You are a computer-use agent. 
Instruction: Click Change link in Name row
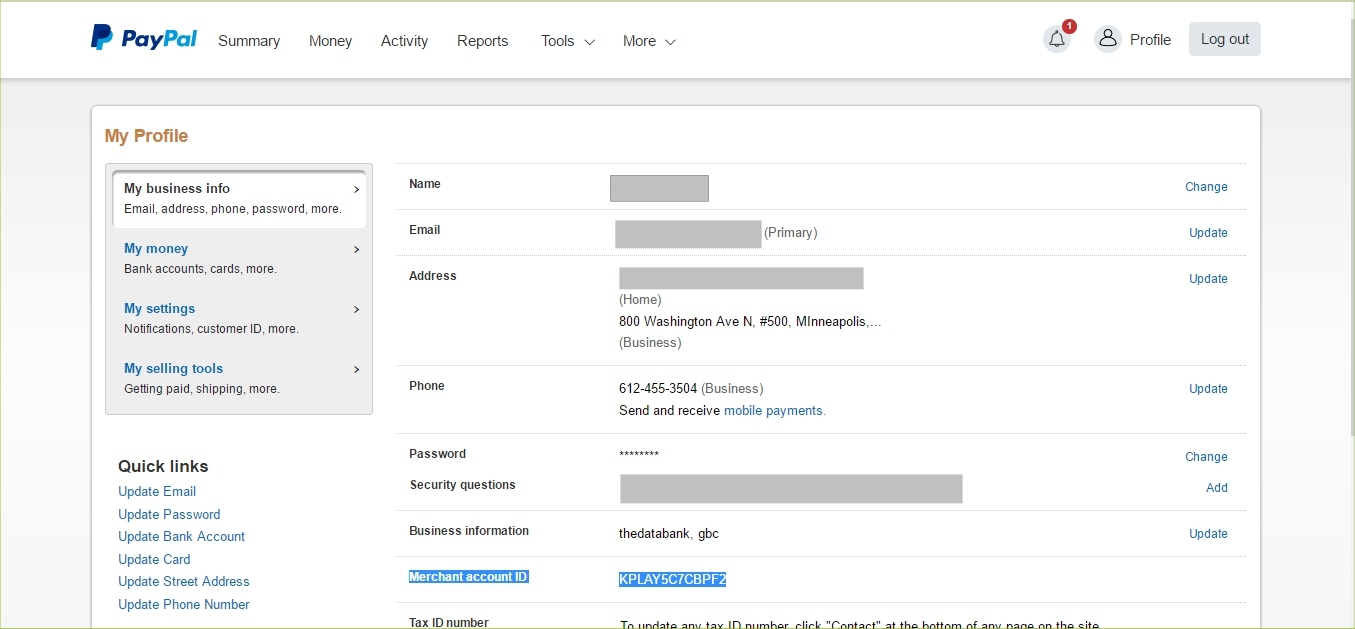click(1206, 187)
